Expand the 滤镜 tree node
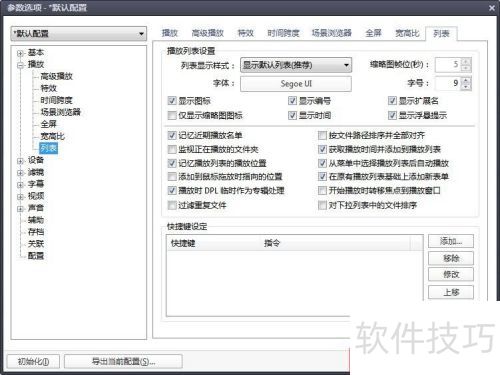Image resolution: width=500 pixels, height=375 pixels. click(x=20, y=173)
